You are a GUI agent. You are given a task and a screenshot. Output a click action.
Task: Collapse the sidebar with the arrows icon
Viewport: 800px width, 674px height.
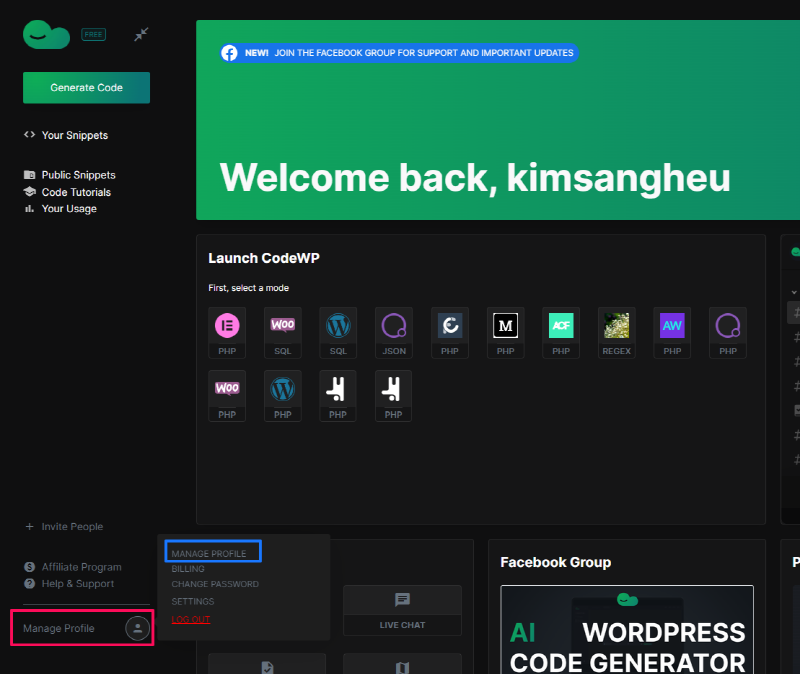point(142,35)
